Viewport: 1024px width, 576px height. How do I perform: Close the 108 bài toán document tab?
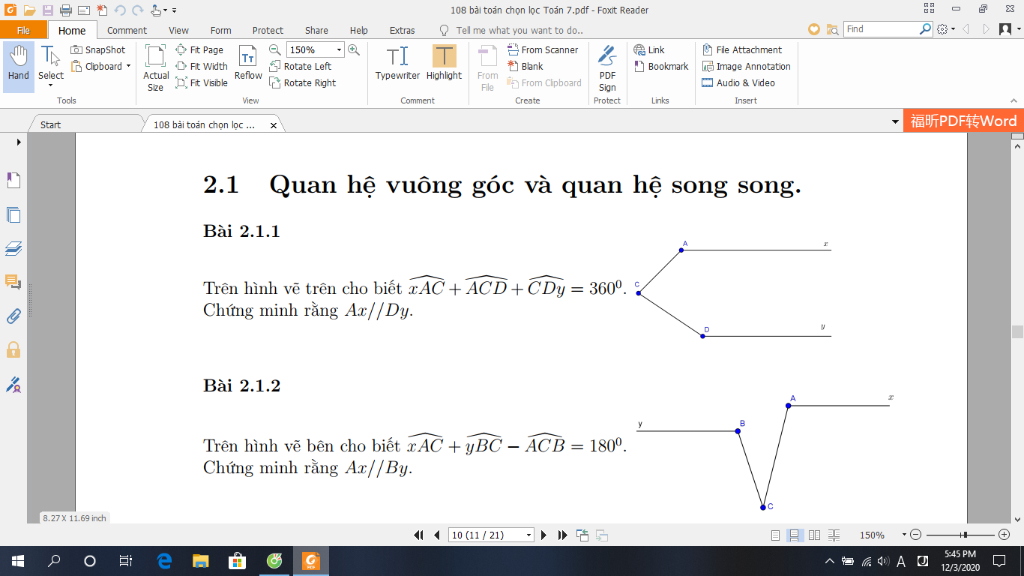pyautogui.click(x=274, y=125)
